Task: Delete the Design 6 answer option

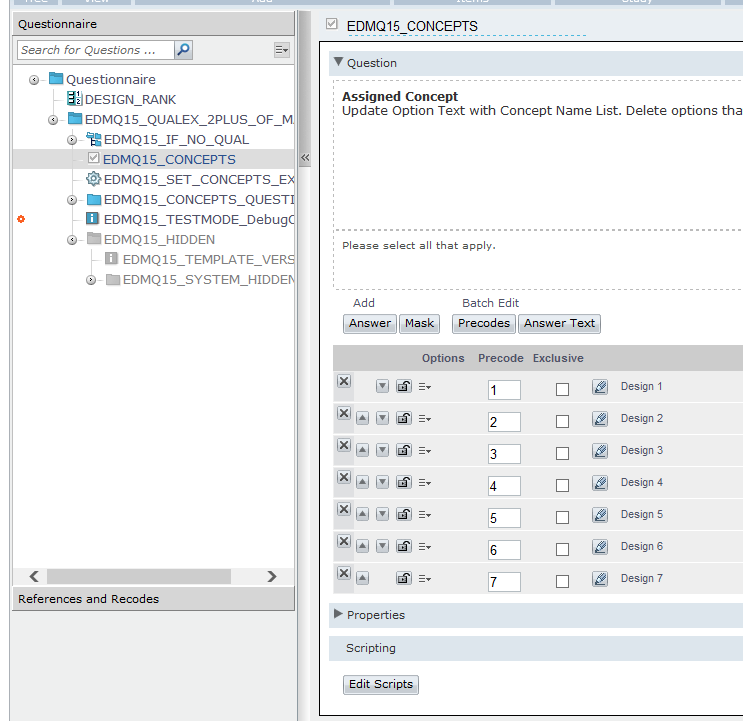Action: pyautogui.click(x=344, y=541)
